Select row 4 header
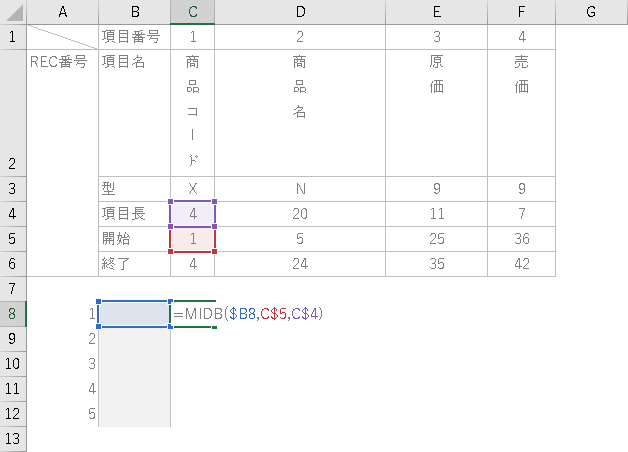This screenshot has width=628, height=452. pos(13,214)
